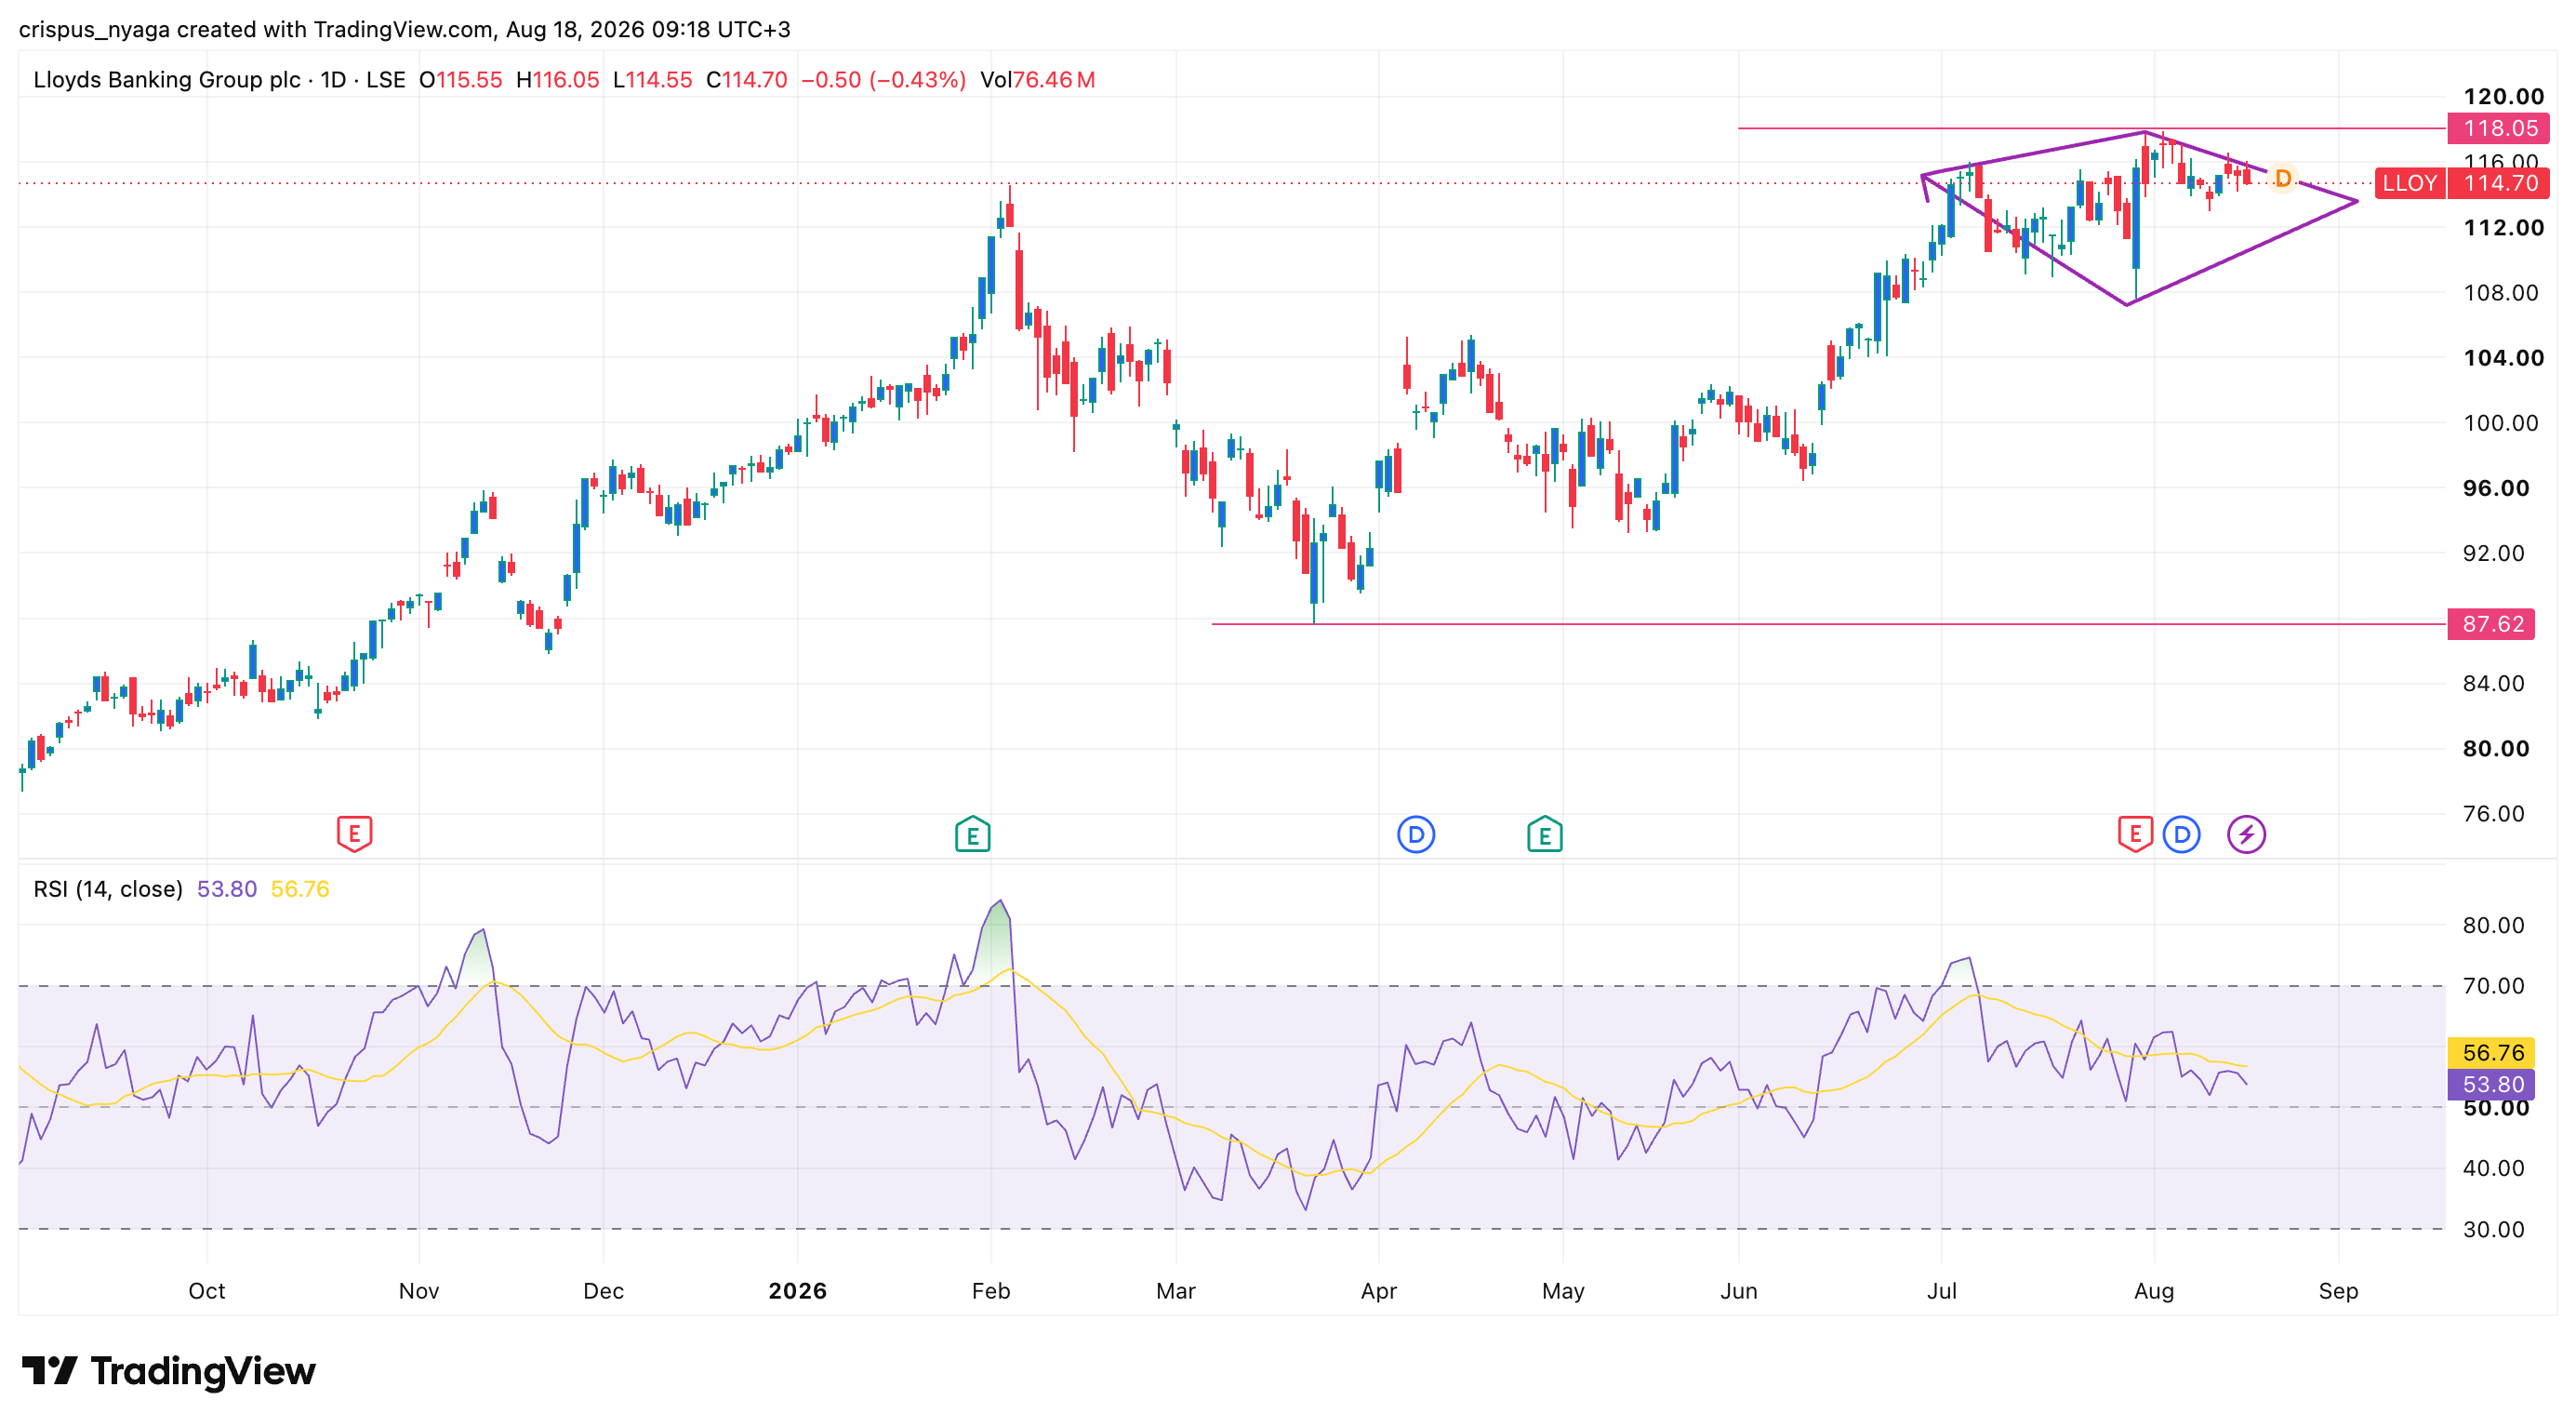Click the 104.00 price axis label
The height and width of the screenshot is (1427, 2576).
coord(2503,358)
